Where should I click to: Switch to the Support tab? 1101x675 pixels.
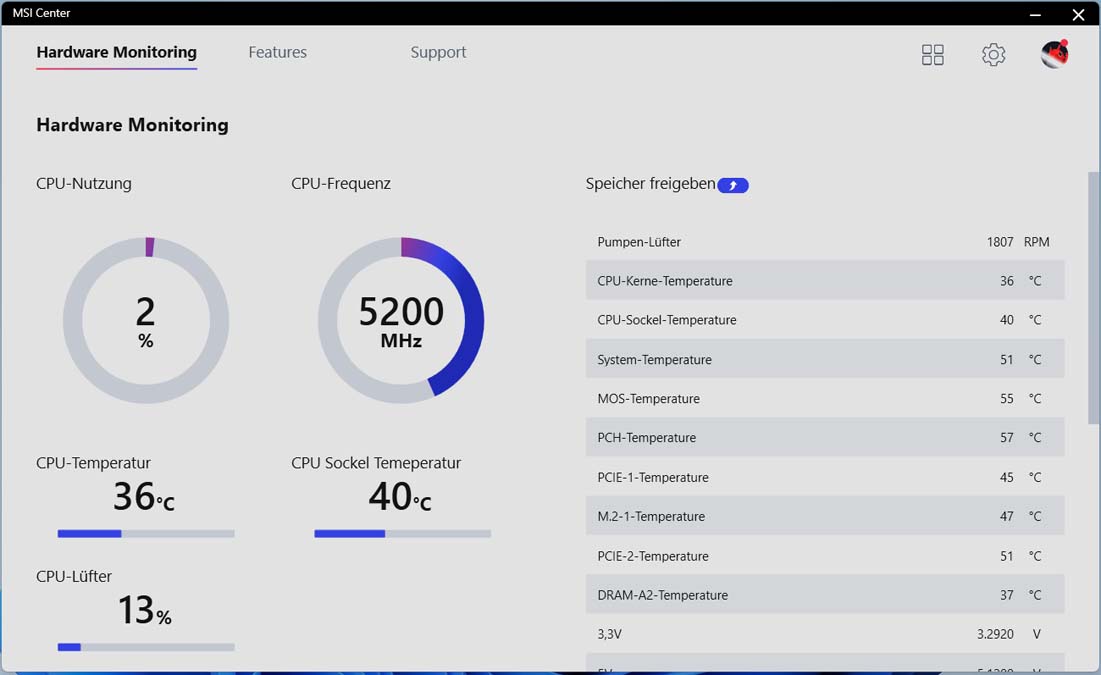[438, 52]
